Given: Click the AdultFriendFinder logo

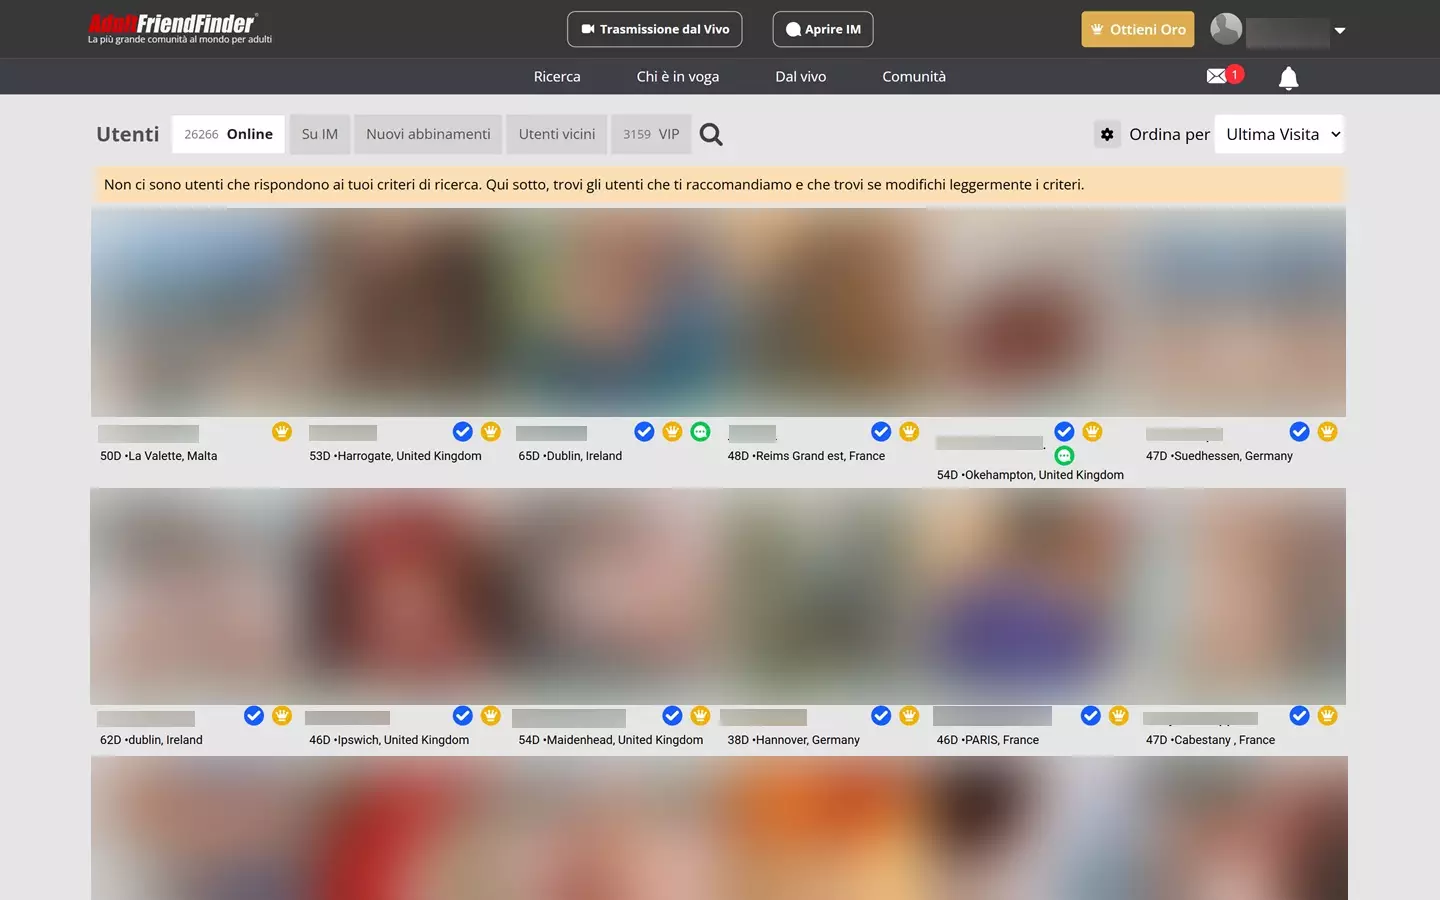Looking at the screenshot, I should point(180,28).
